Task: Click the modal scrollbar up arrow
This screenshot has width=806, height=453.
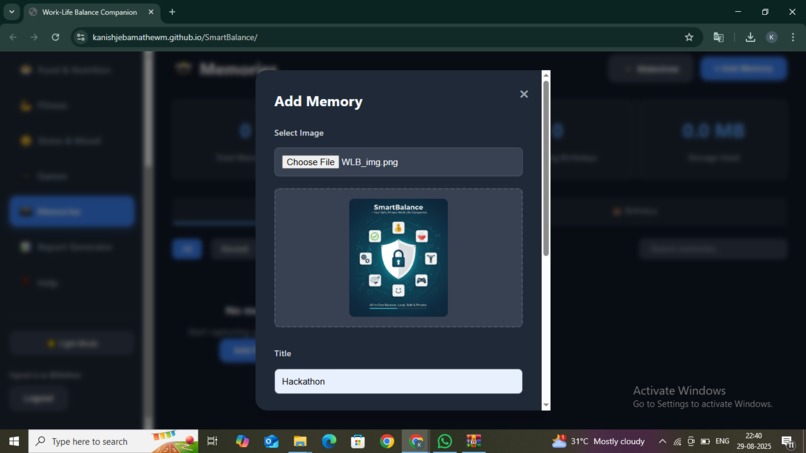Action: (546, 75)
